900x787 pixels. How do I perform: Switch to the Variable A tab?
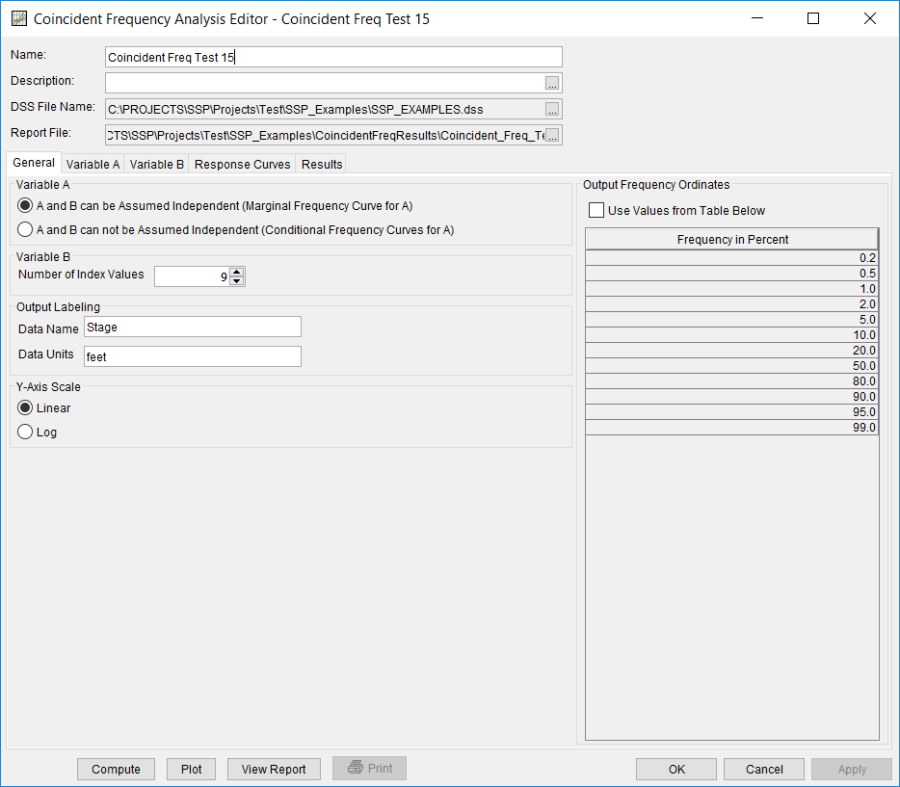point(92,163)
